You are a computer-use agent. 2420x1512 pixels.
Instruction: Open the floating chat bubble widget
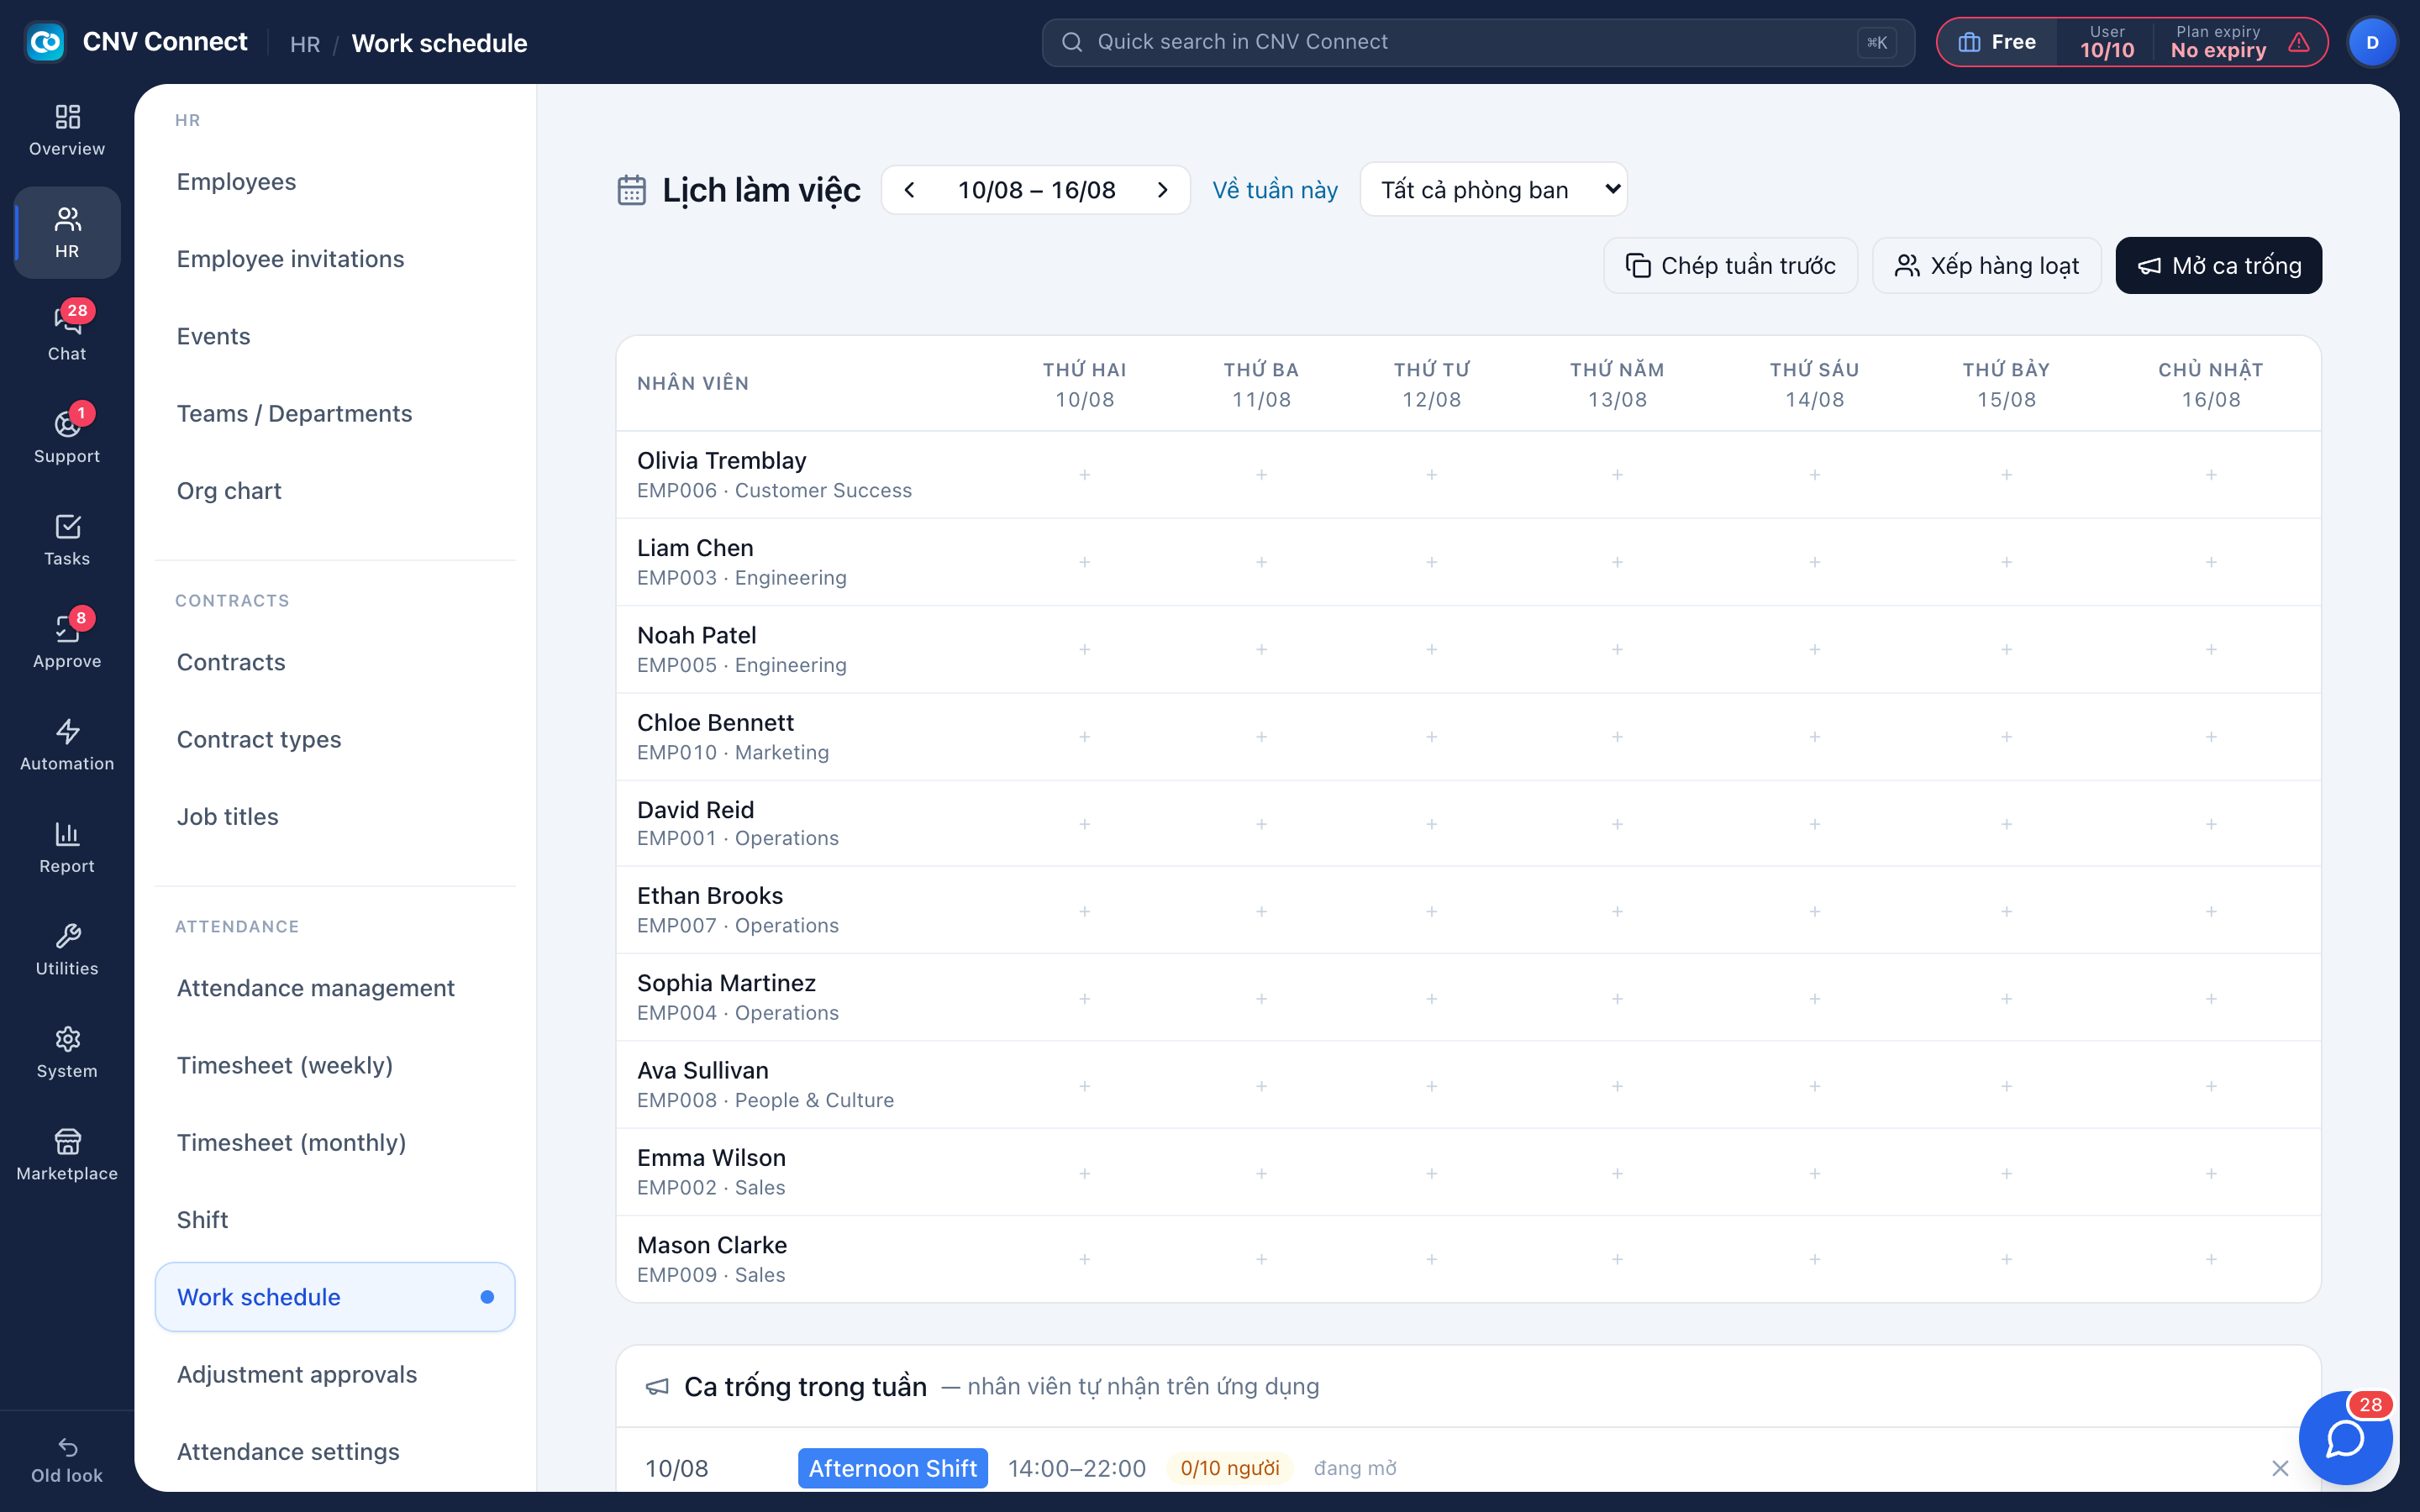click(x=2345, y=1438)
